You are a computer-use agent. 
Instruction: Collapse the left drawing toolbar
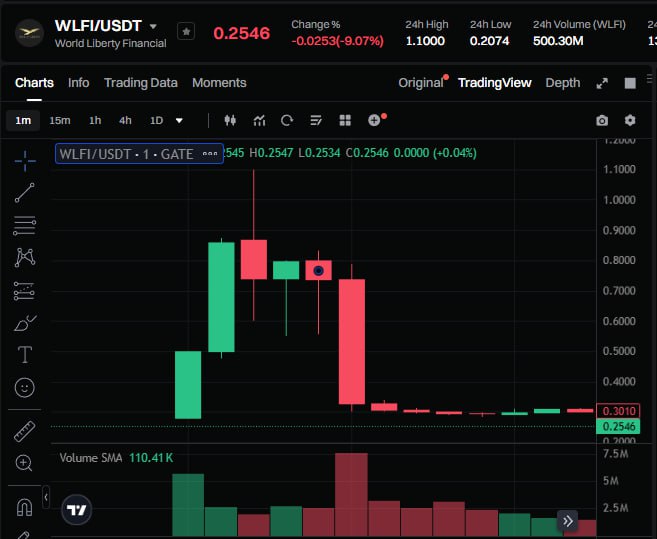[46, 498]
